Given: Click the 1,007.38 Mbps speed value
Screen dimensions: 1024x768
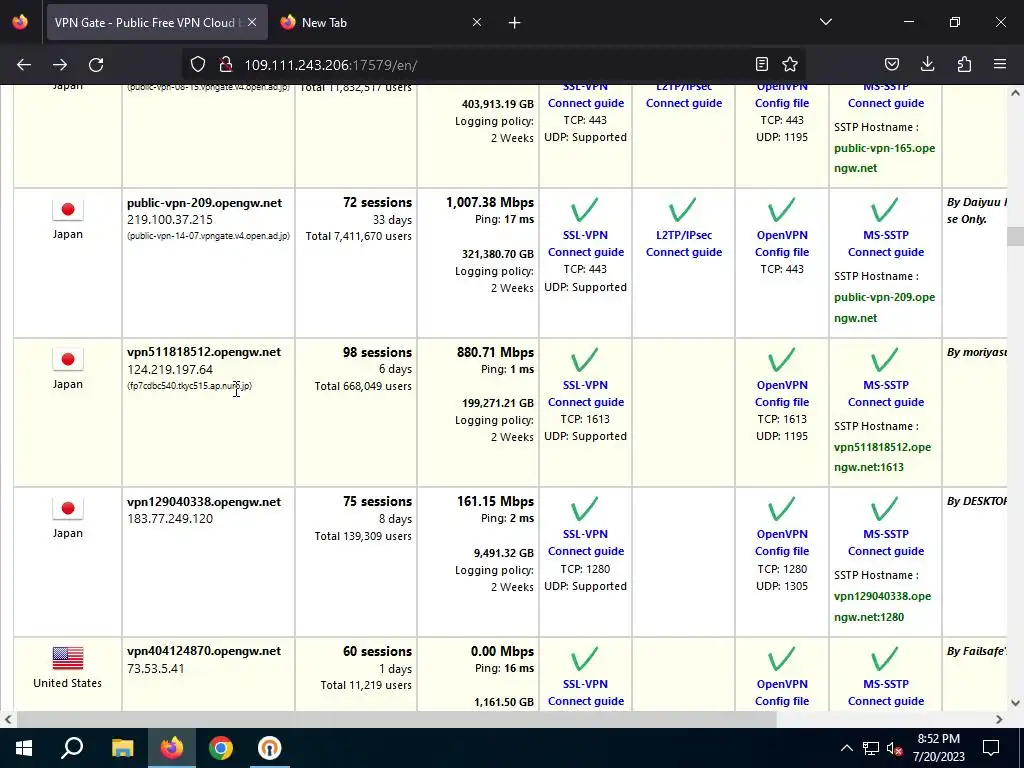Looking at the screenshot, I should pyautogui.click(x=490, y=202).
